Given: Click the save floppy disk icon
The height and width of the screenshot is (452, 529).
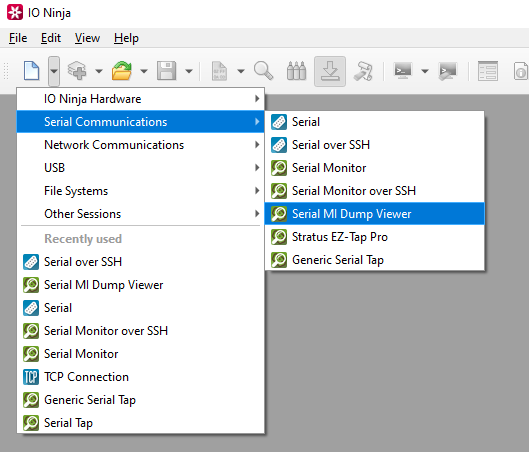Looking at the screenshot, I should 167,71.
